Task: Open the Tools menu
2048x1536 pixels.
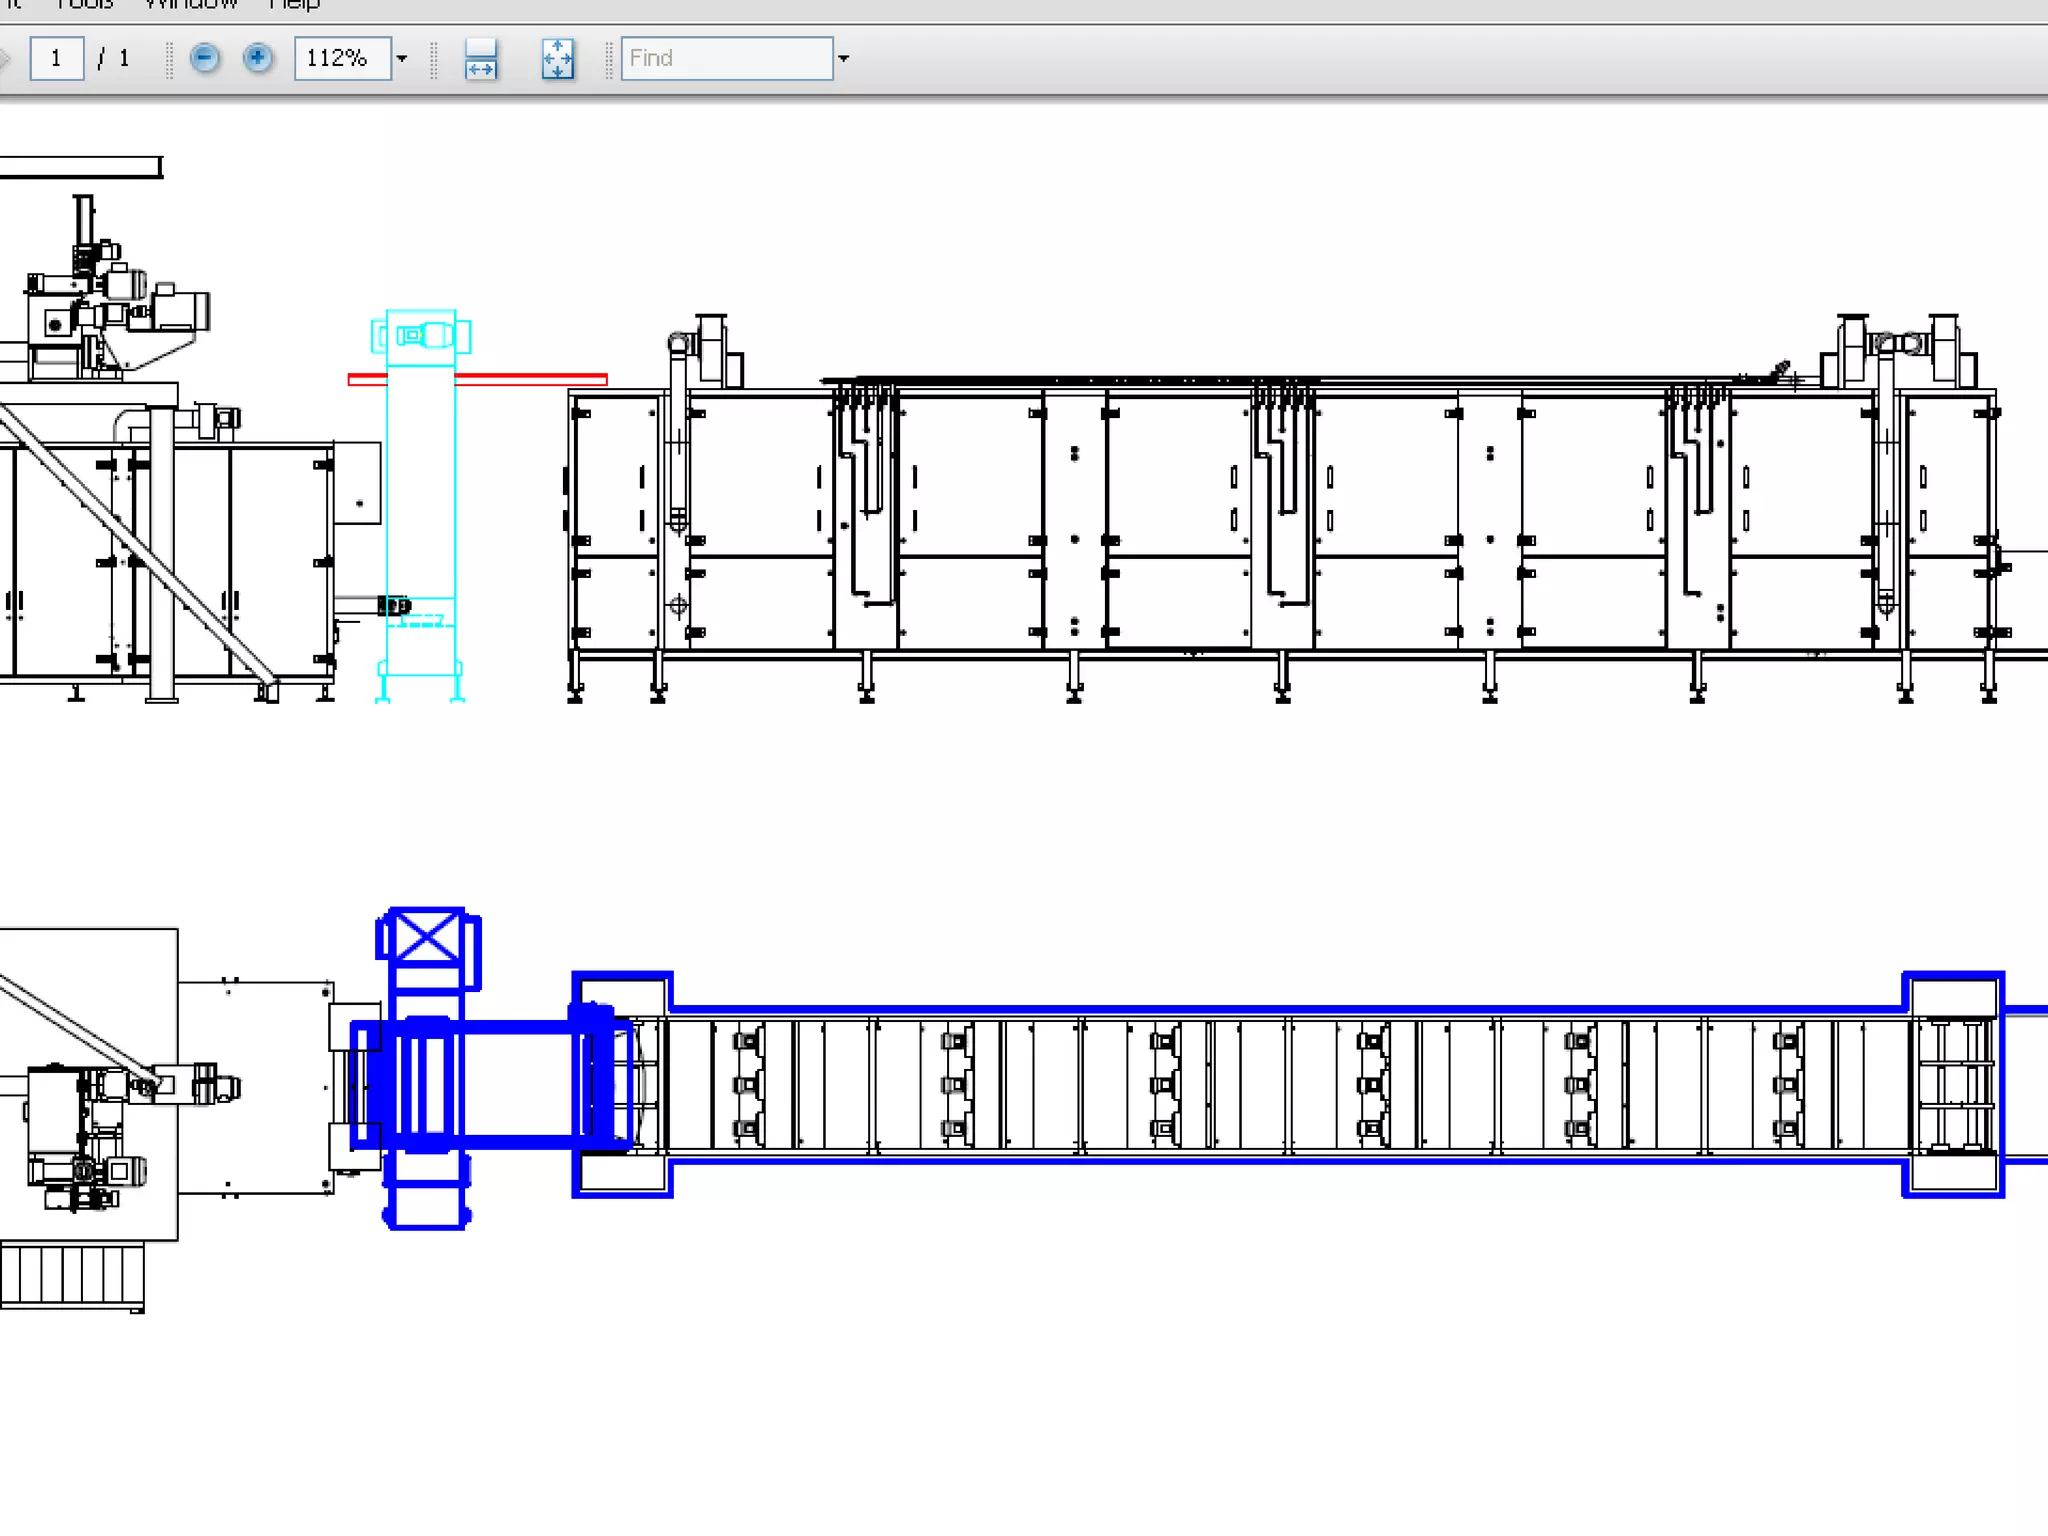Action: tap(85, 5)
